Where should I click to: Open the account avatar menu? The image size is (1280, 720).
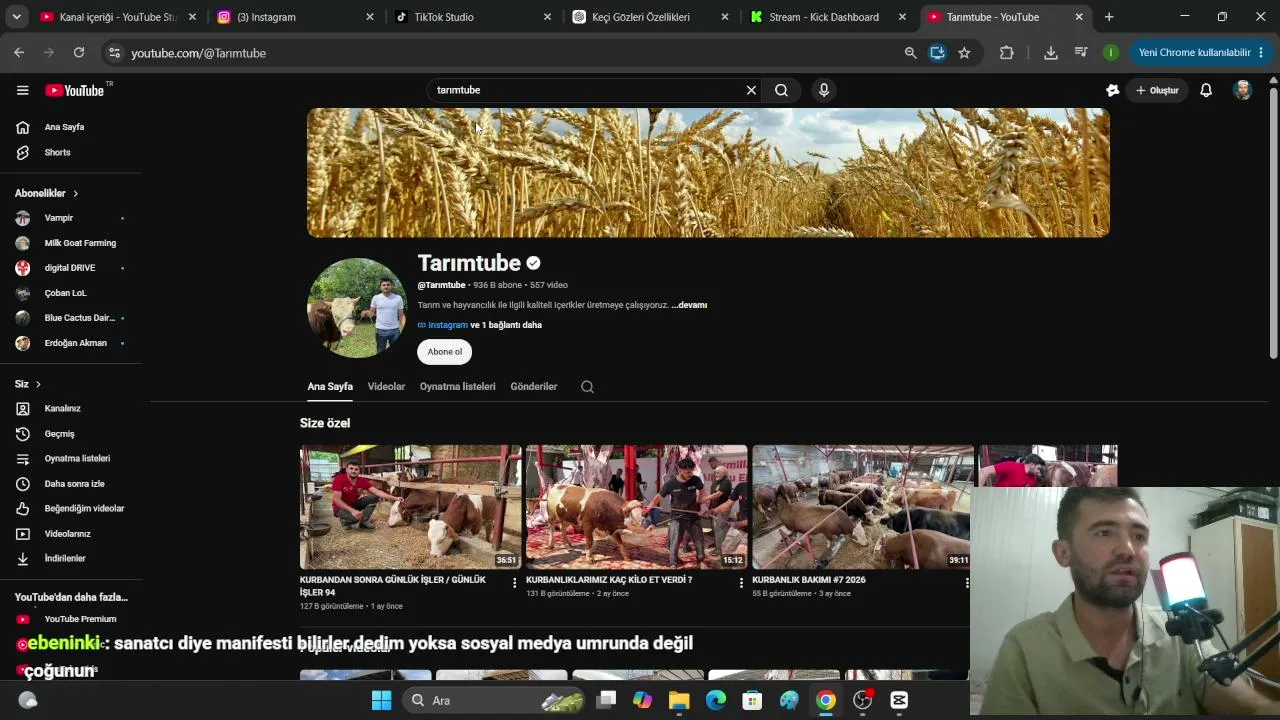(1243, 90)
